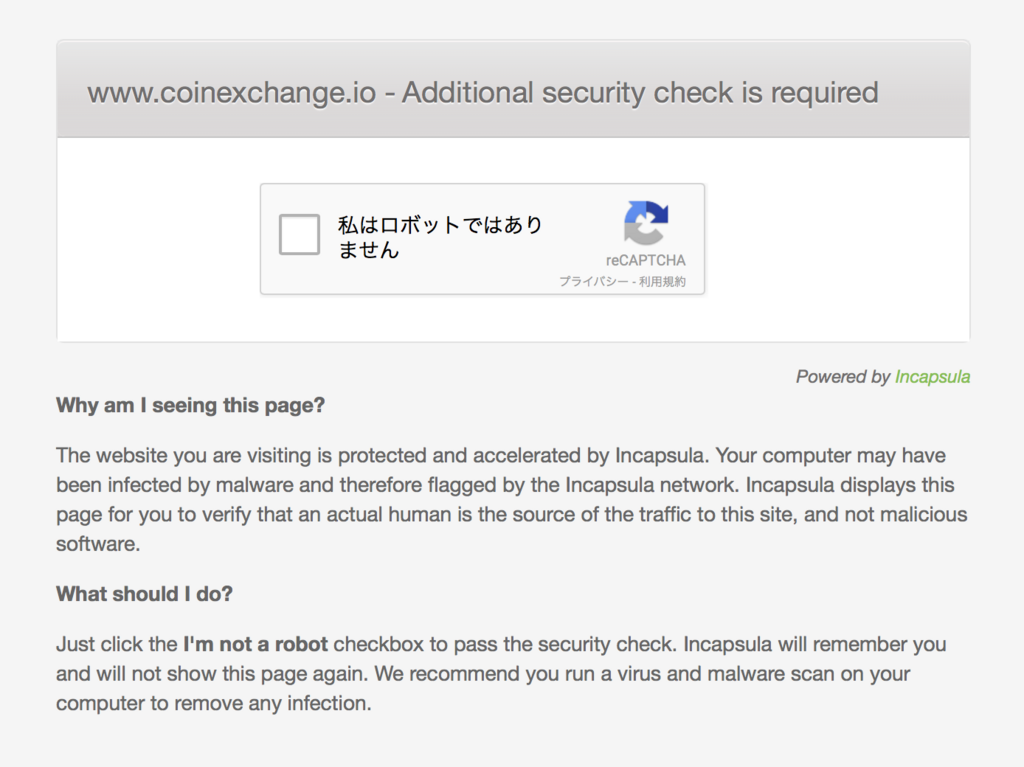Click the 'Why am I seeing this page?' heading

tap(191, 406)
